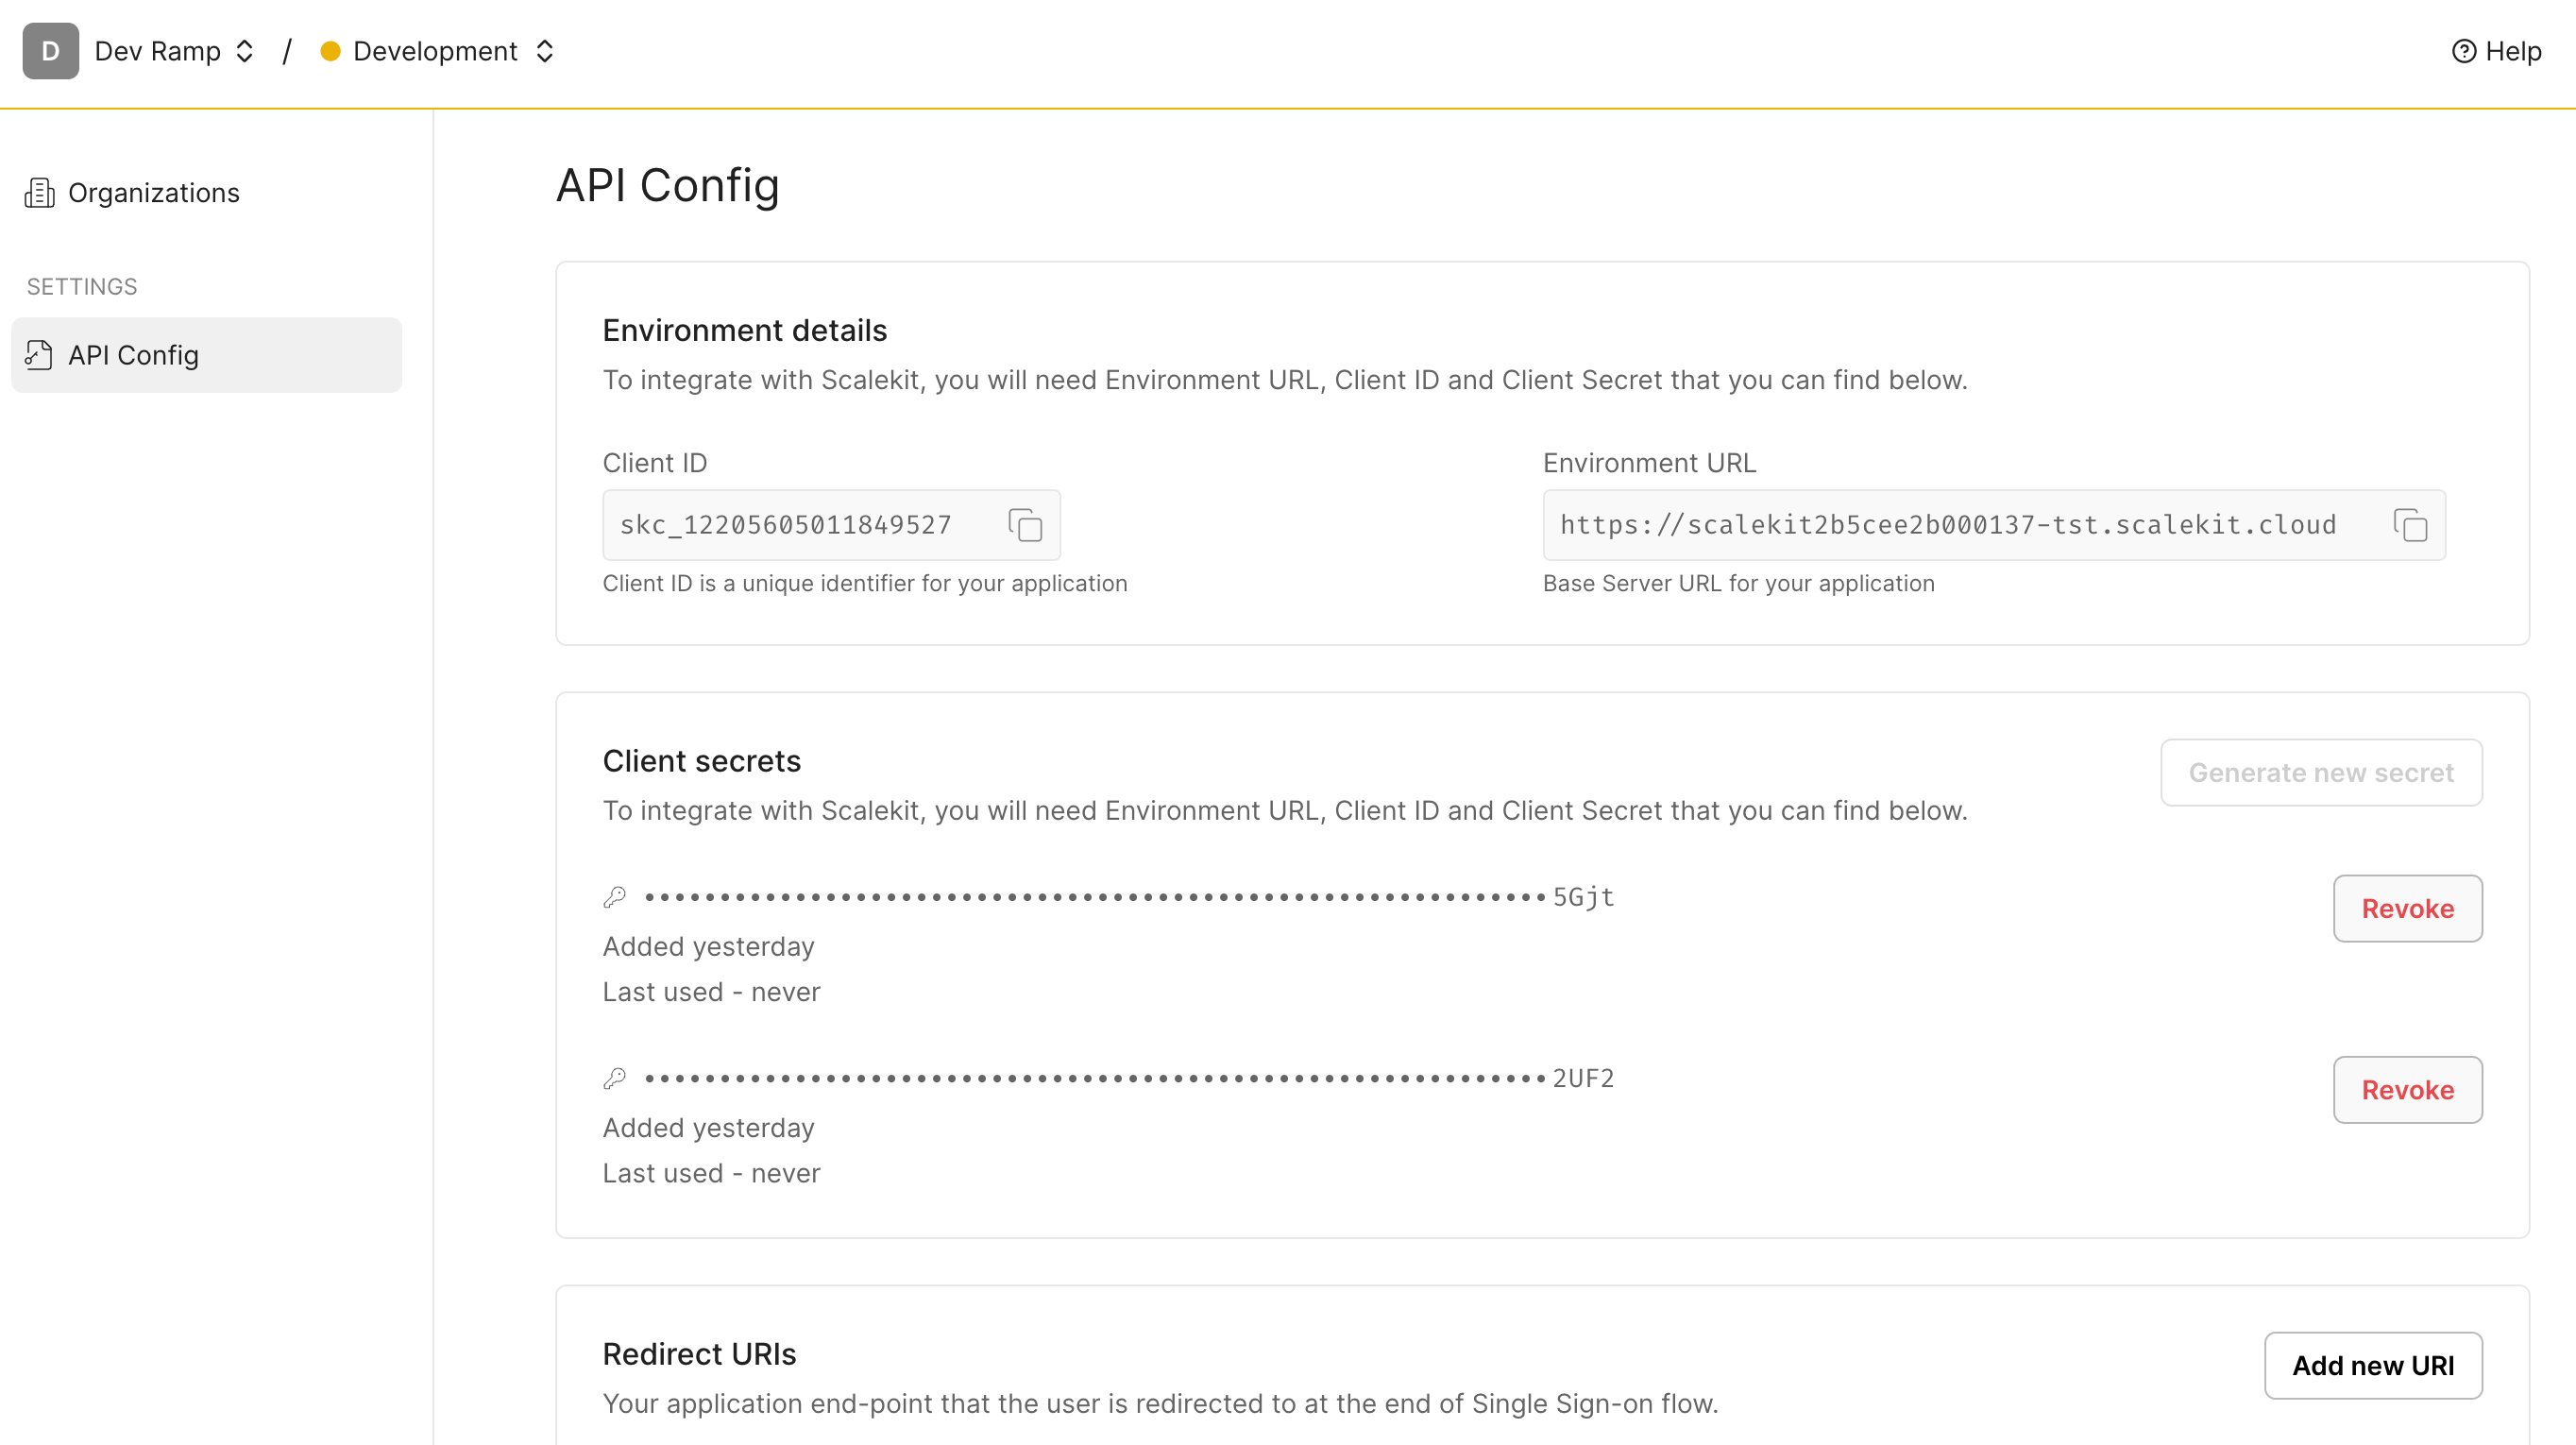The height and width of the screenshot is (1445, 2576).
Task: Revoke the secret ending in 2UF2
Action: tap(2407, 1089)
